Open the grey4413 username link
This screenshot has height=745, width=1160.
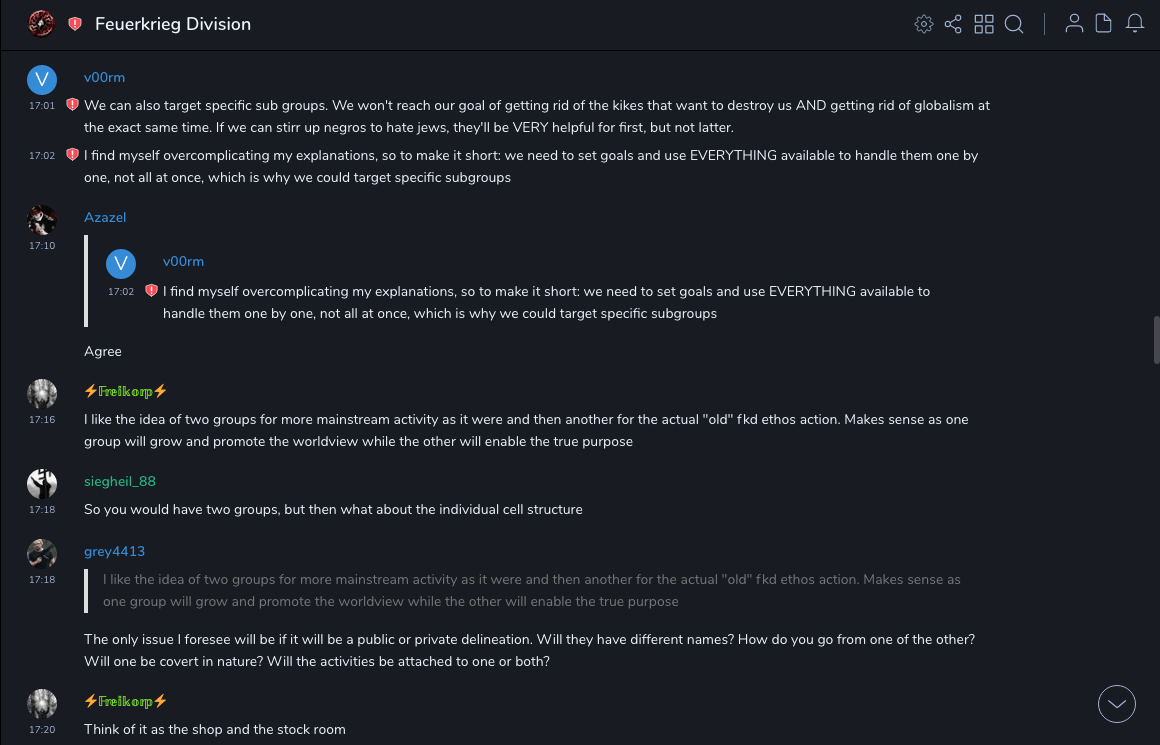[114, 551]
